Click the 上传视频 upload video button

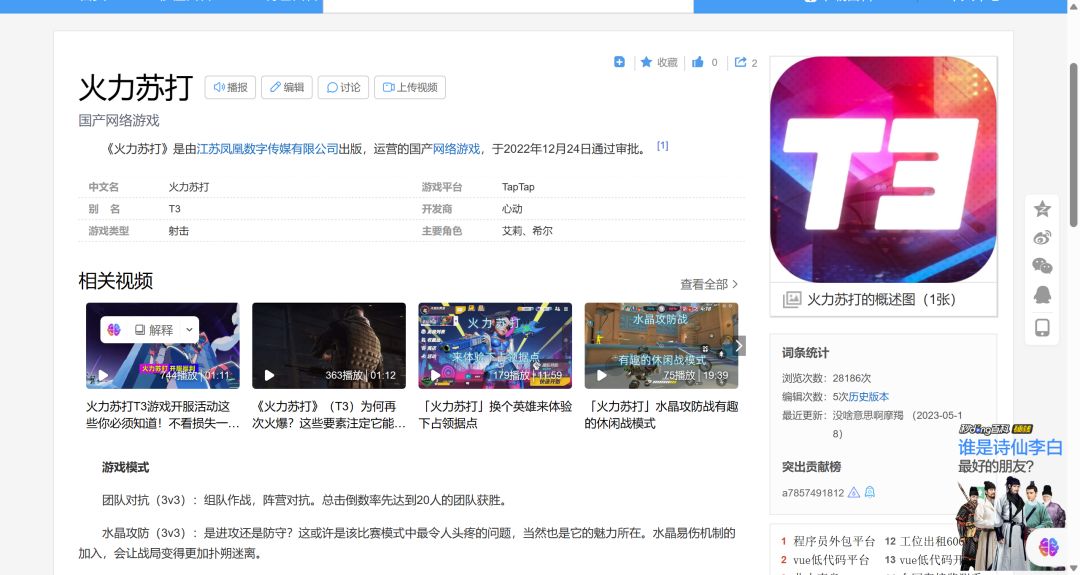click(410, 87)
